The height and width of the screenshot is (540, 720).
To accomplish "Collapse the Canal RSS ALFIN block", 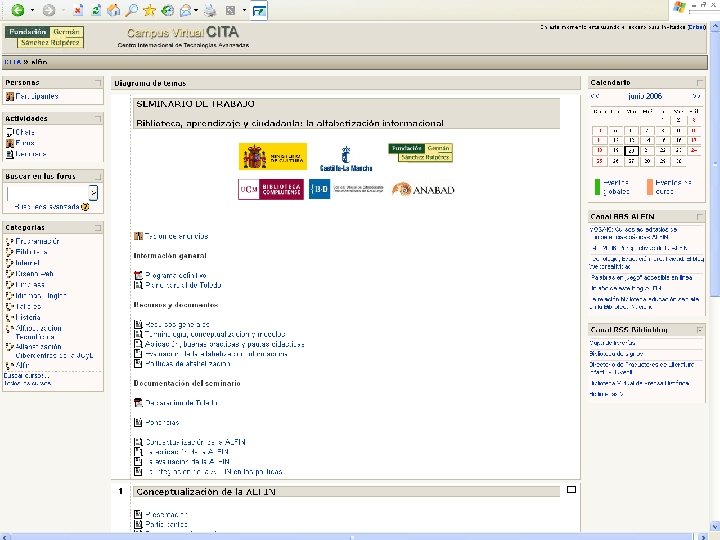I will (x=699, y=217).
